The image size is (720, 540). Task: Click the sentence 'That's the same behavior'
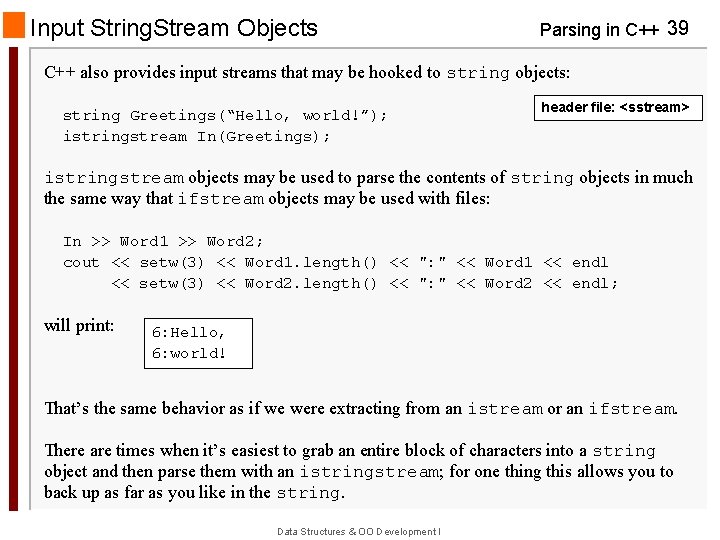360,408
